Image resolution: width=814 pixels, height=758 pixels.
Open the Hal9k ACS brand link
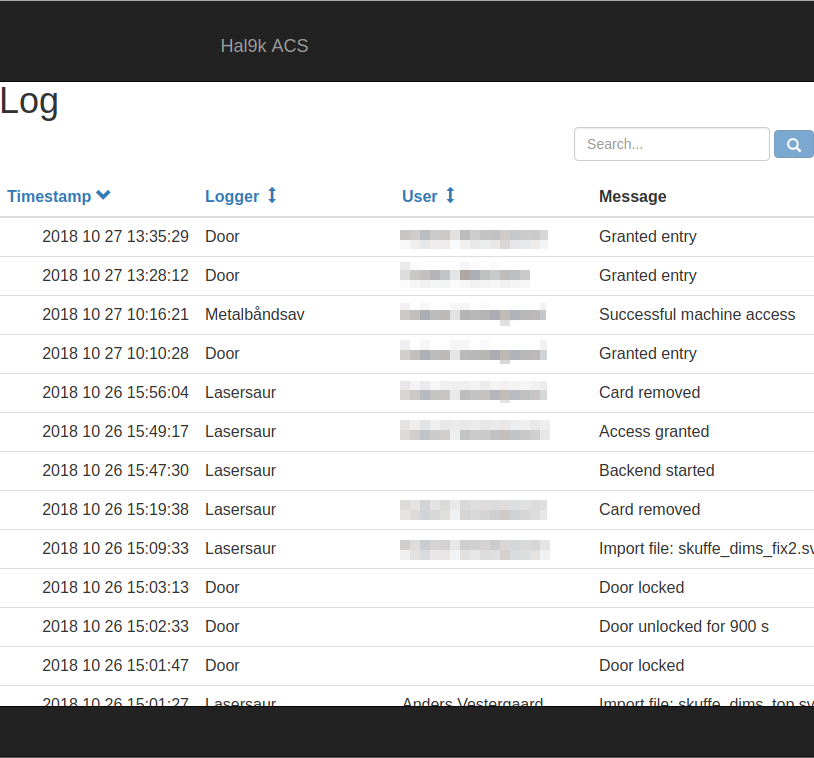(x=264, y=45)
